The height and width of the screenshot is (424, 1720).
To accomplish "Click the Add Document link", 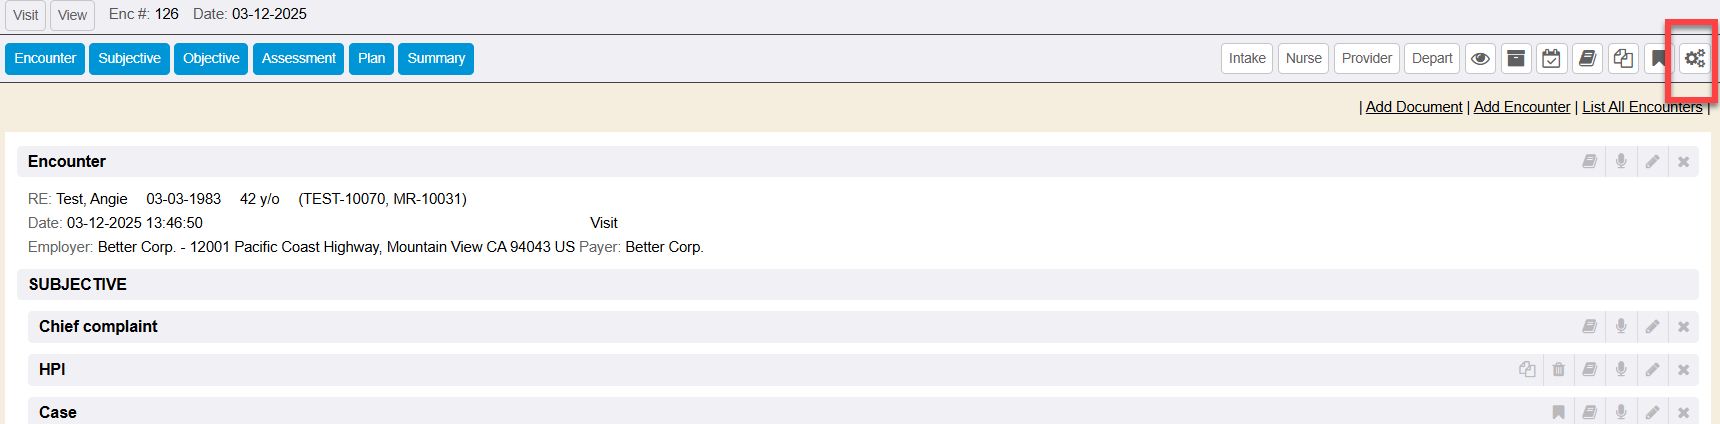I will 1413,107.
